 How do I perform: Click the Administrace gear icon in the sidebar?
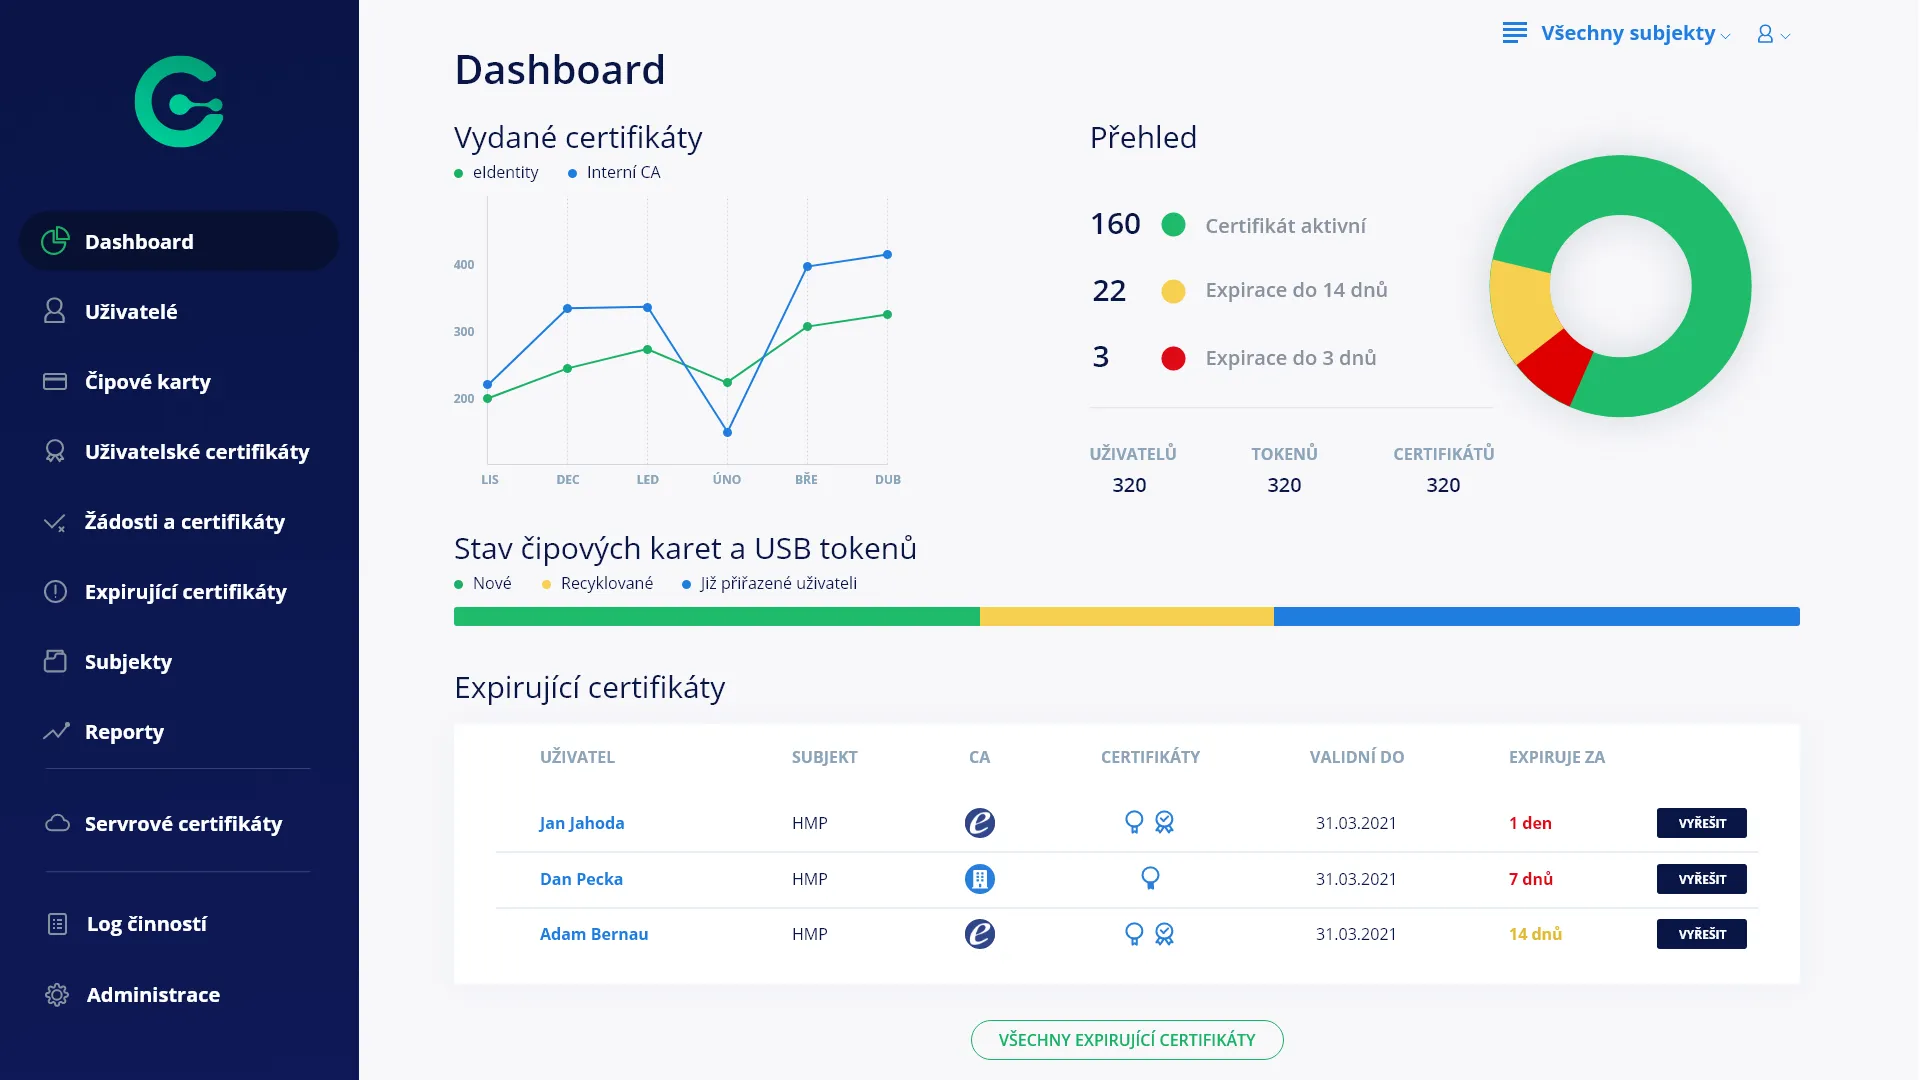coord(56,995)
